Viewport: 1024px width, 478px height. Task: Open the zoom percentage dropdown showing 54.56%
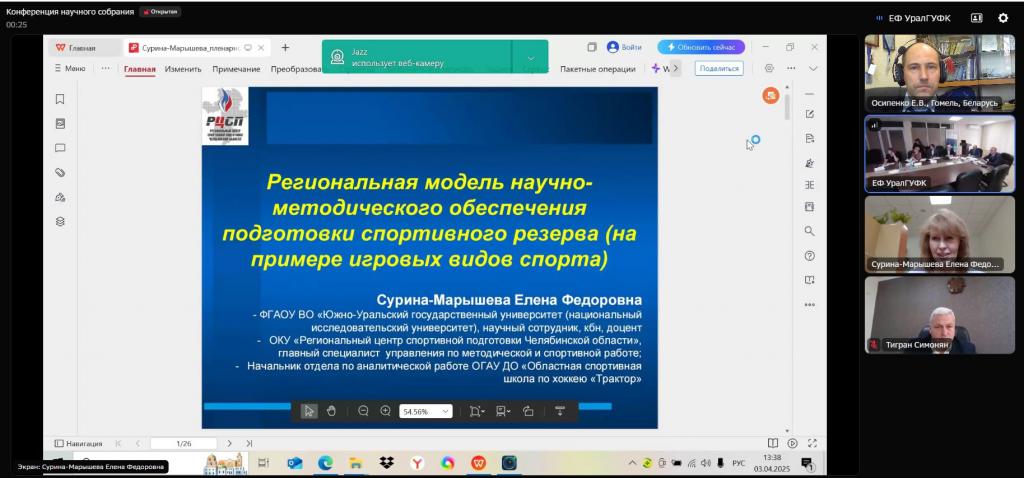coord(426,411)
